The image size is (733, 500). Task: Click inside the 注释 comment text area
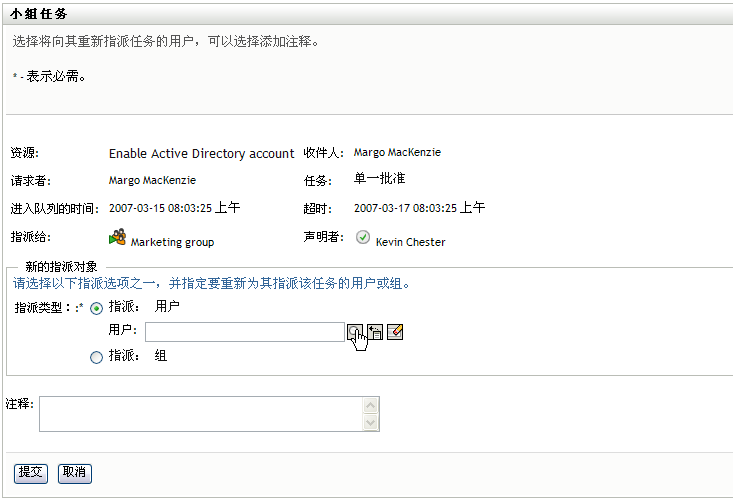(x=200, y=414)
